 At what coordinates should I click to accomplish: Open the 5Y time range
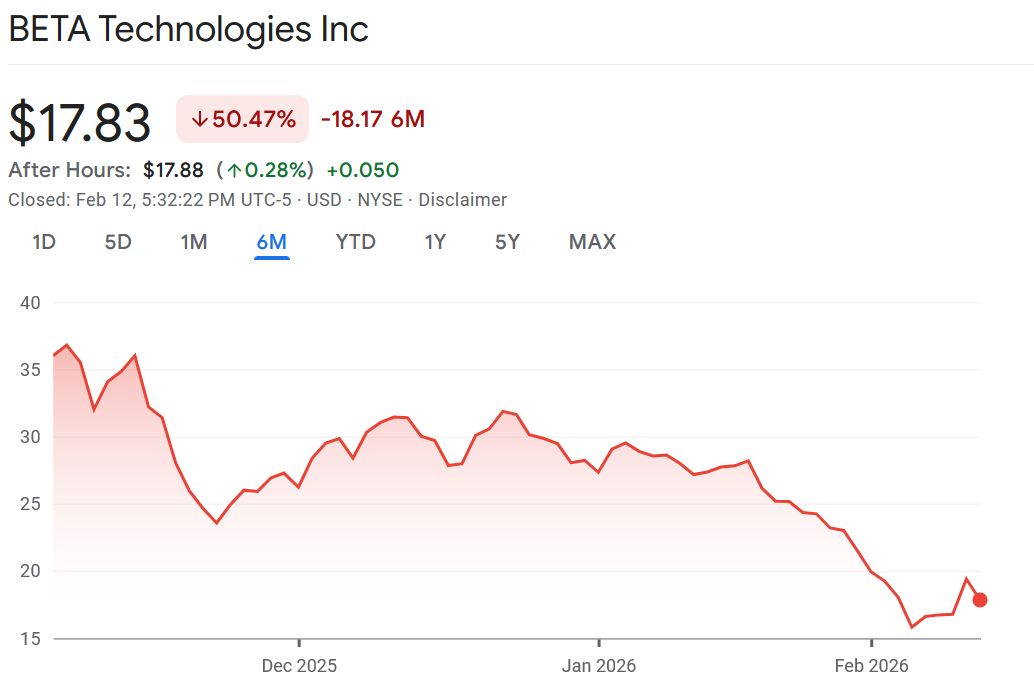click(507, 242)
